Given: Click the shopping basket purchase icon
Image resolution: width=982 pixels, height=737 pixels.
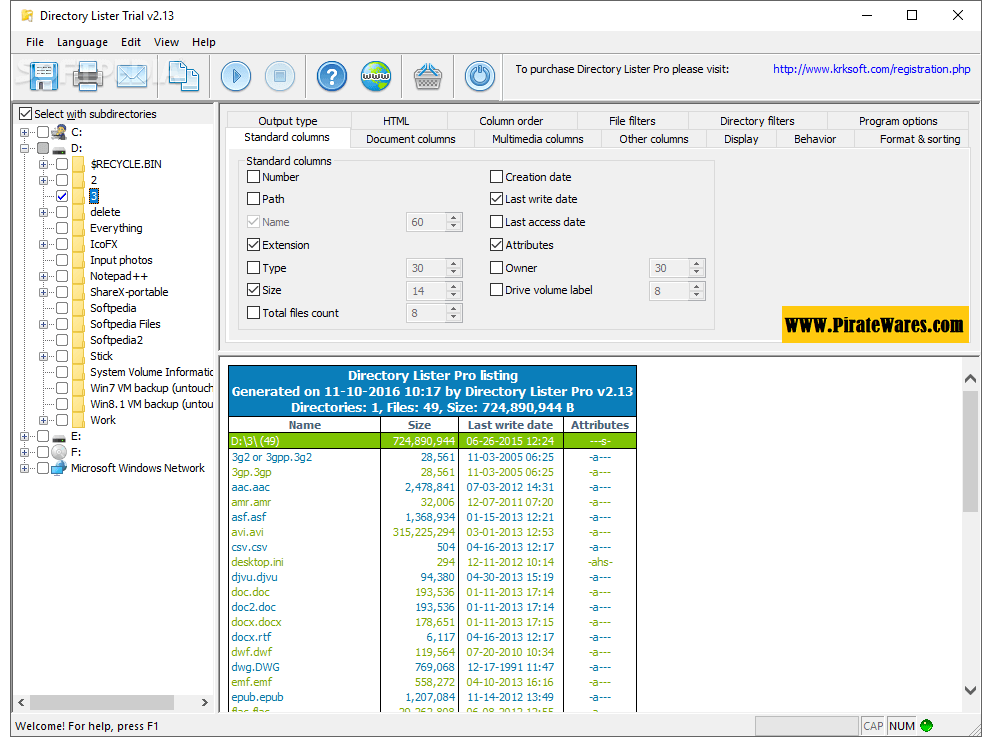Looking at the screenshot, I should (429, 76).
